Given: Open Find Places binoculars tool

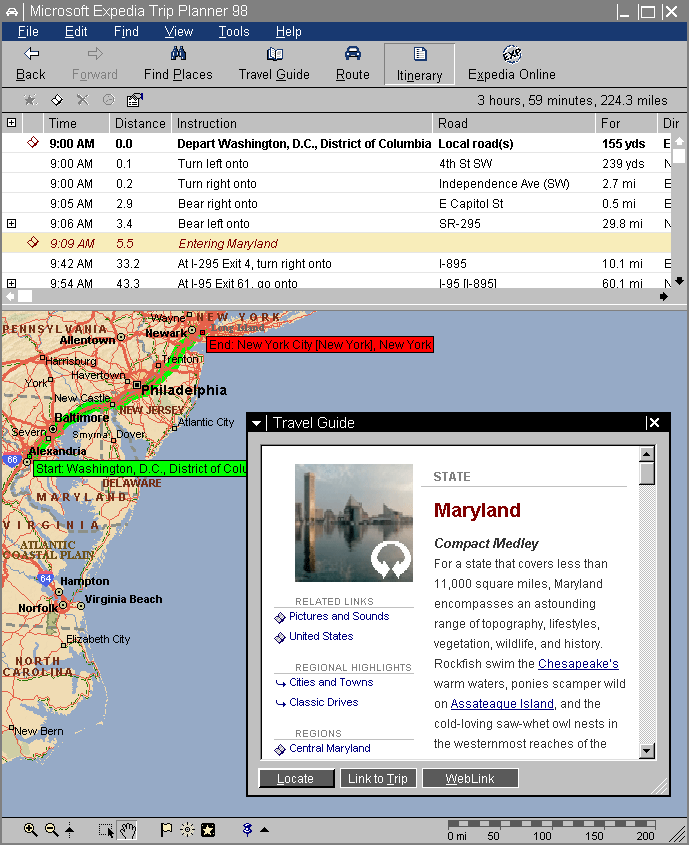Looking at the screenshot, I should pyautogui.click(x=178, y=64).
